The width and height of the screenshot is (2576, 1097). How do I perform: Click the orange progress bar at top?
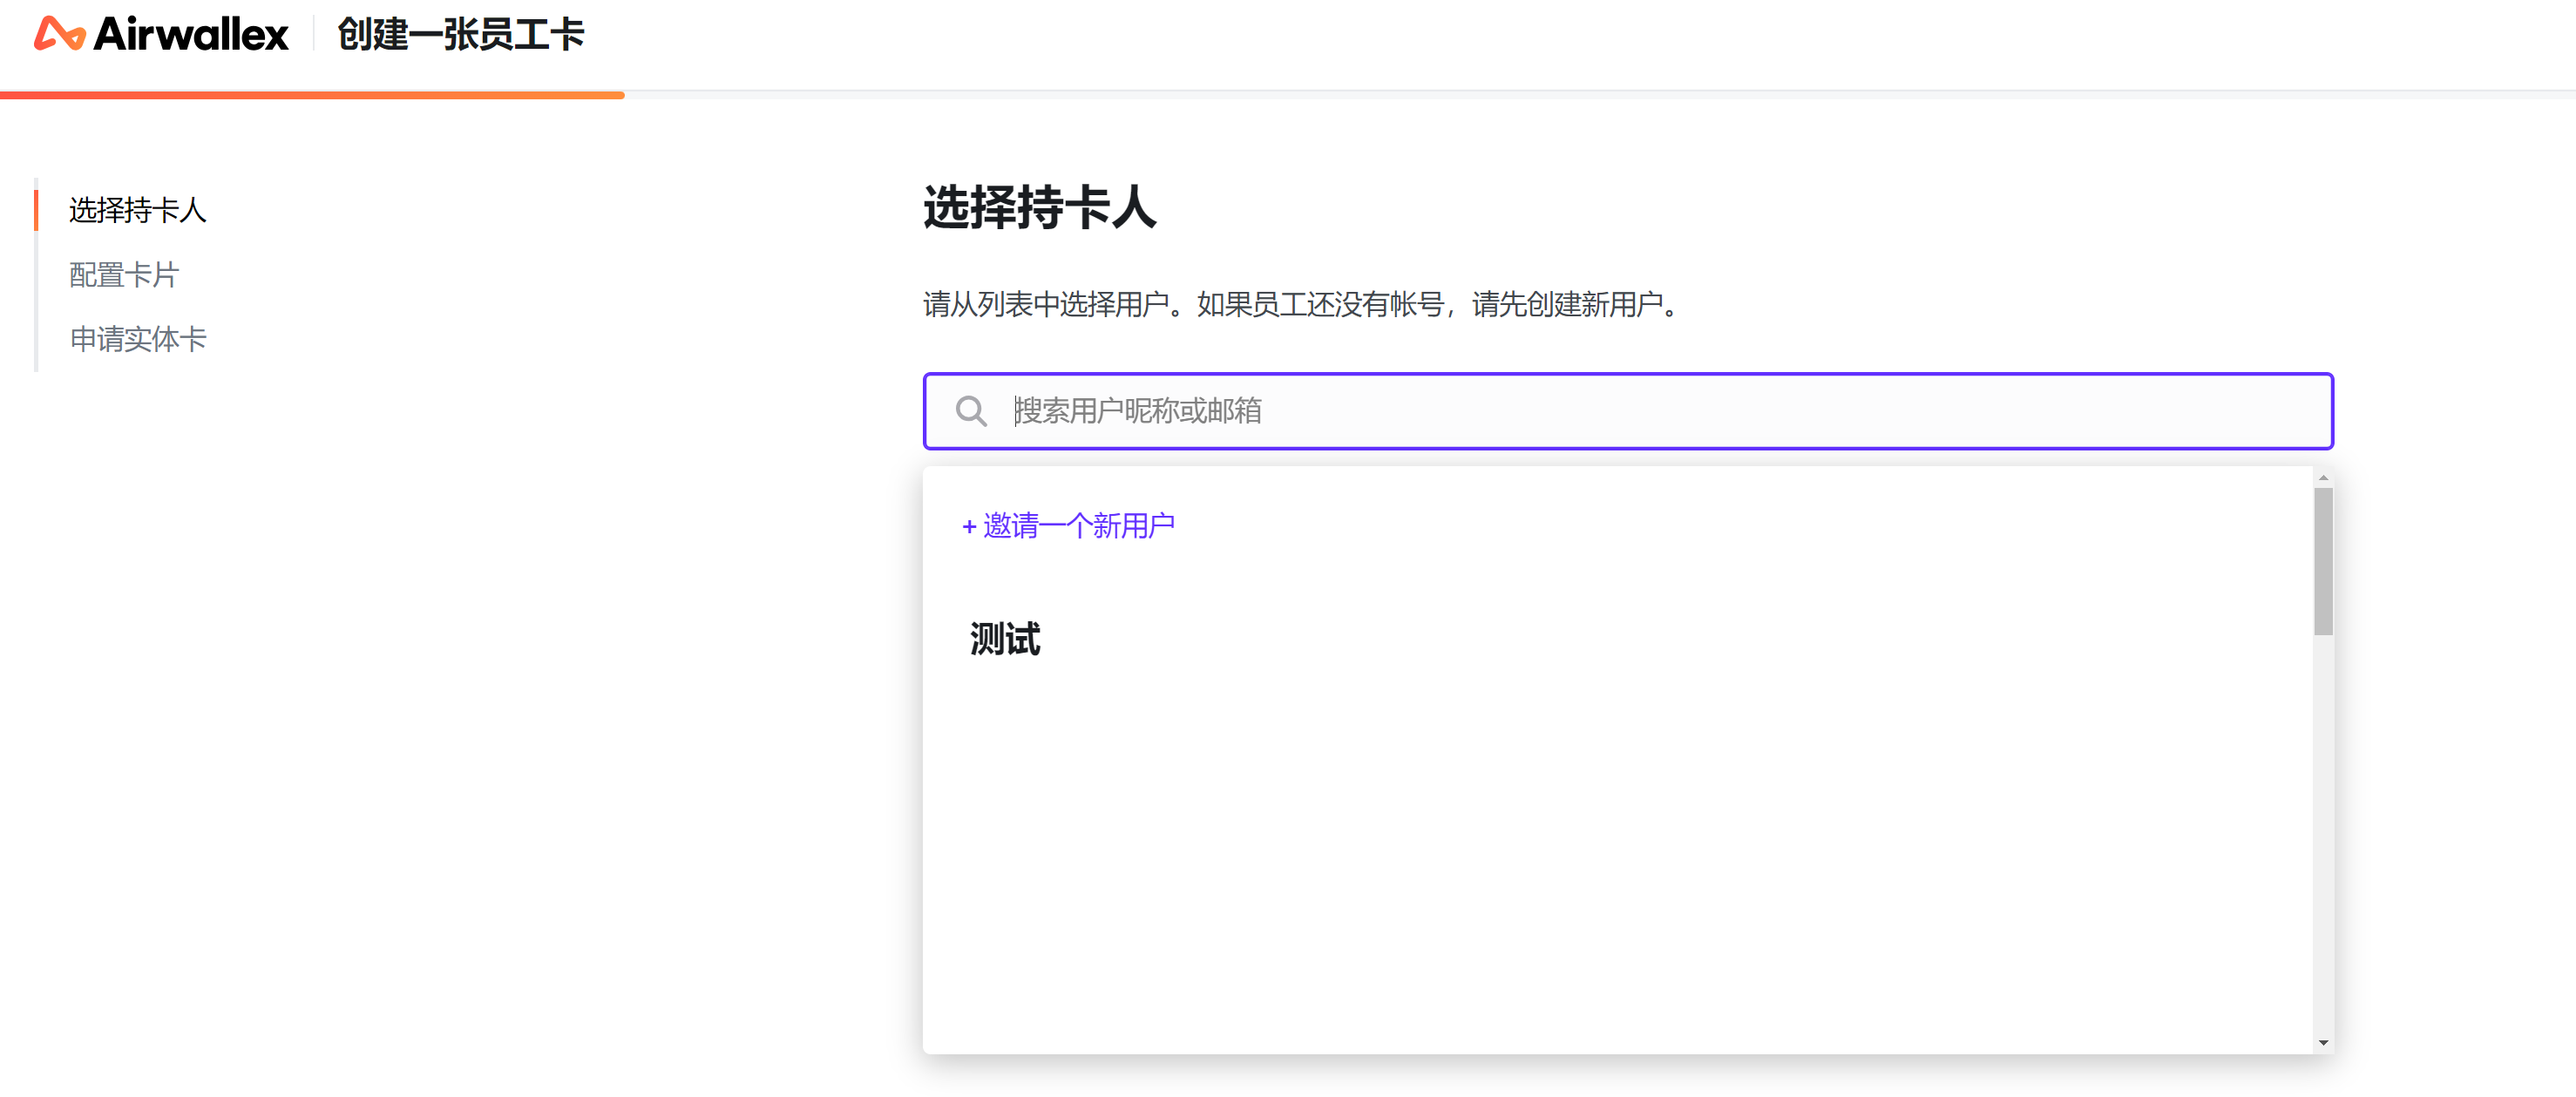pos(312,95)
